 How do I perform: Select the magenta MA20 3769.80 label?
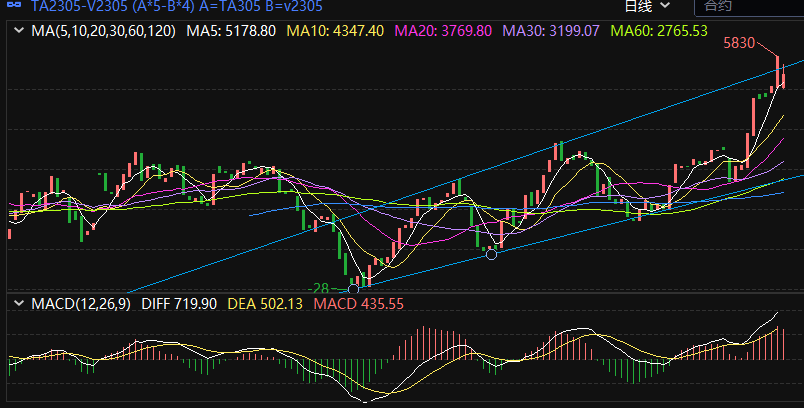444,31
